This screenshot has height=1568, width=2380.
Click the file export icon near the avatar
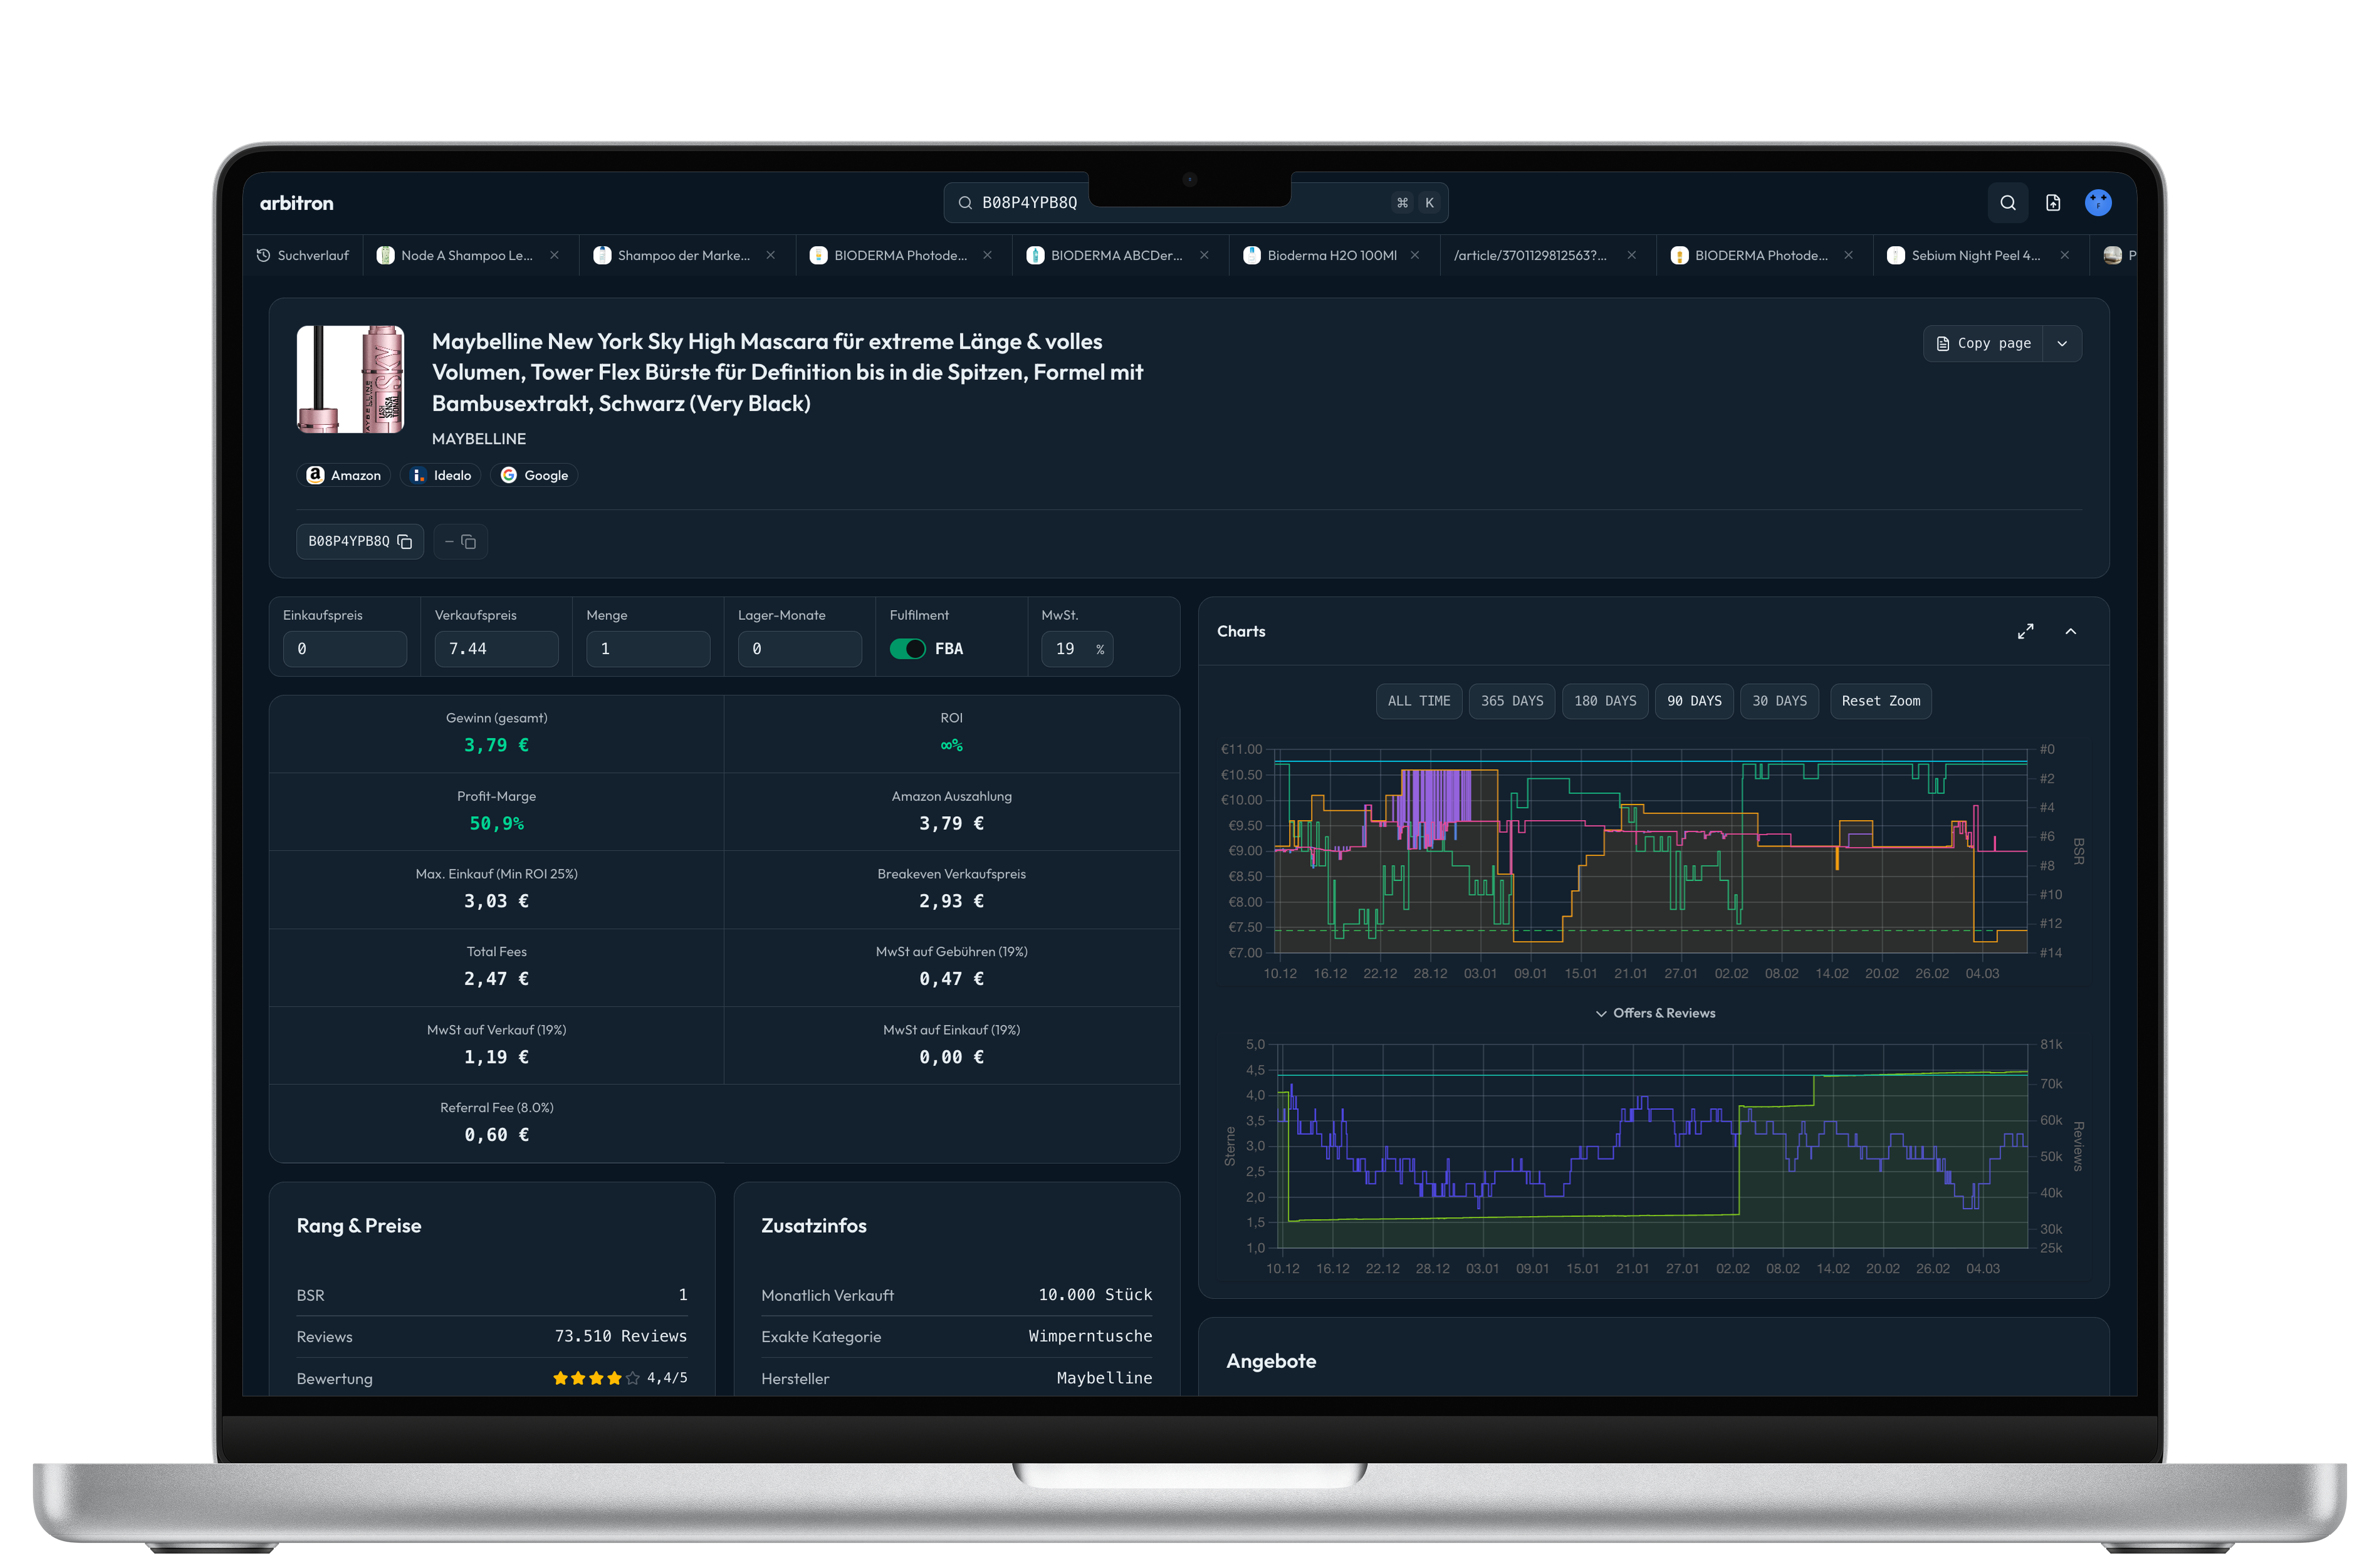[x=2053, y=202]
